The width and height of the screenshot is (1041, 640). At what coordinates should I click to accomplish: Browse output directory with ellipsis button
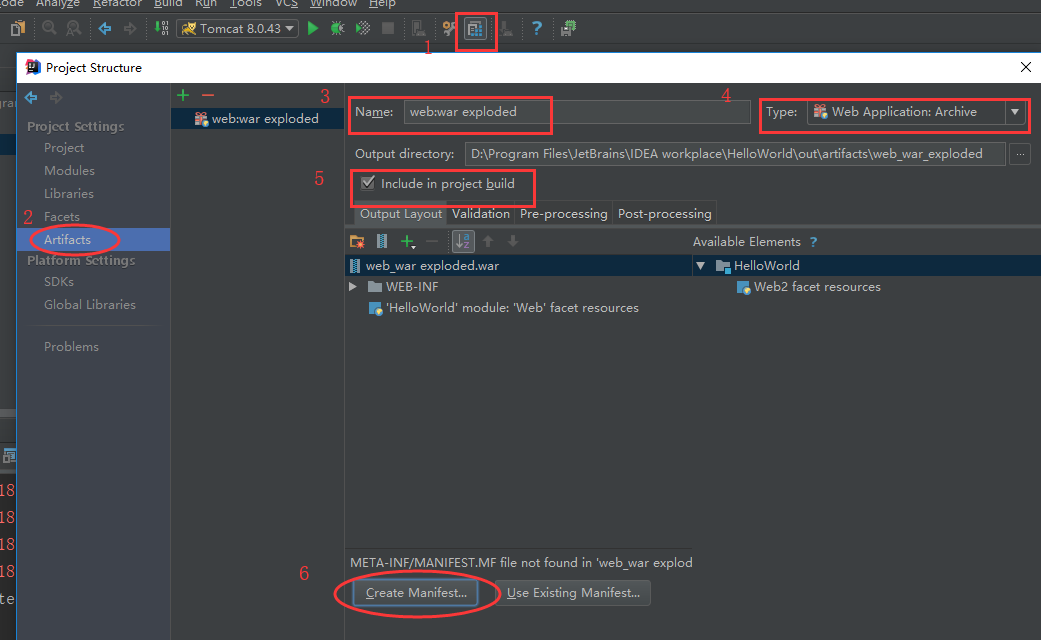[1020, 154]
